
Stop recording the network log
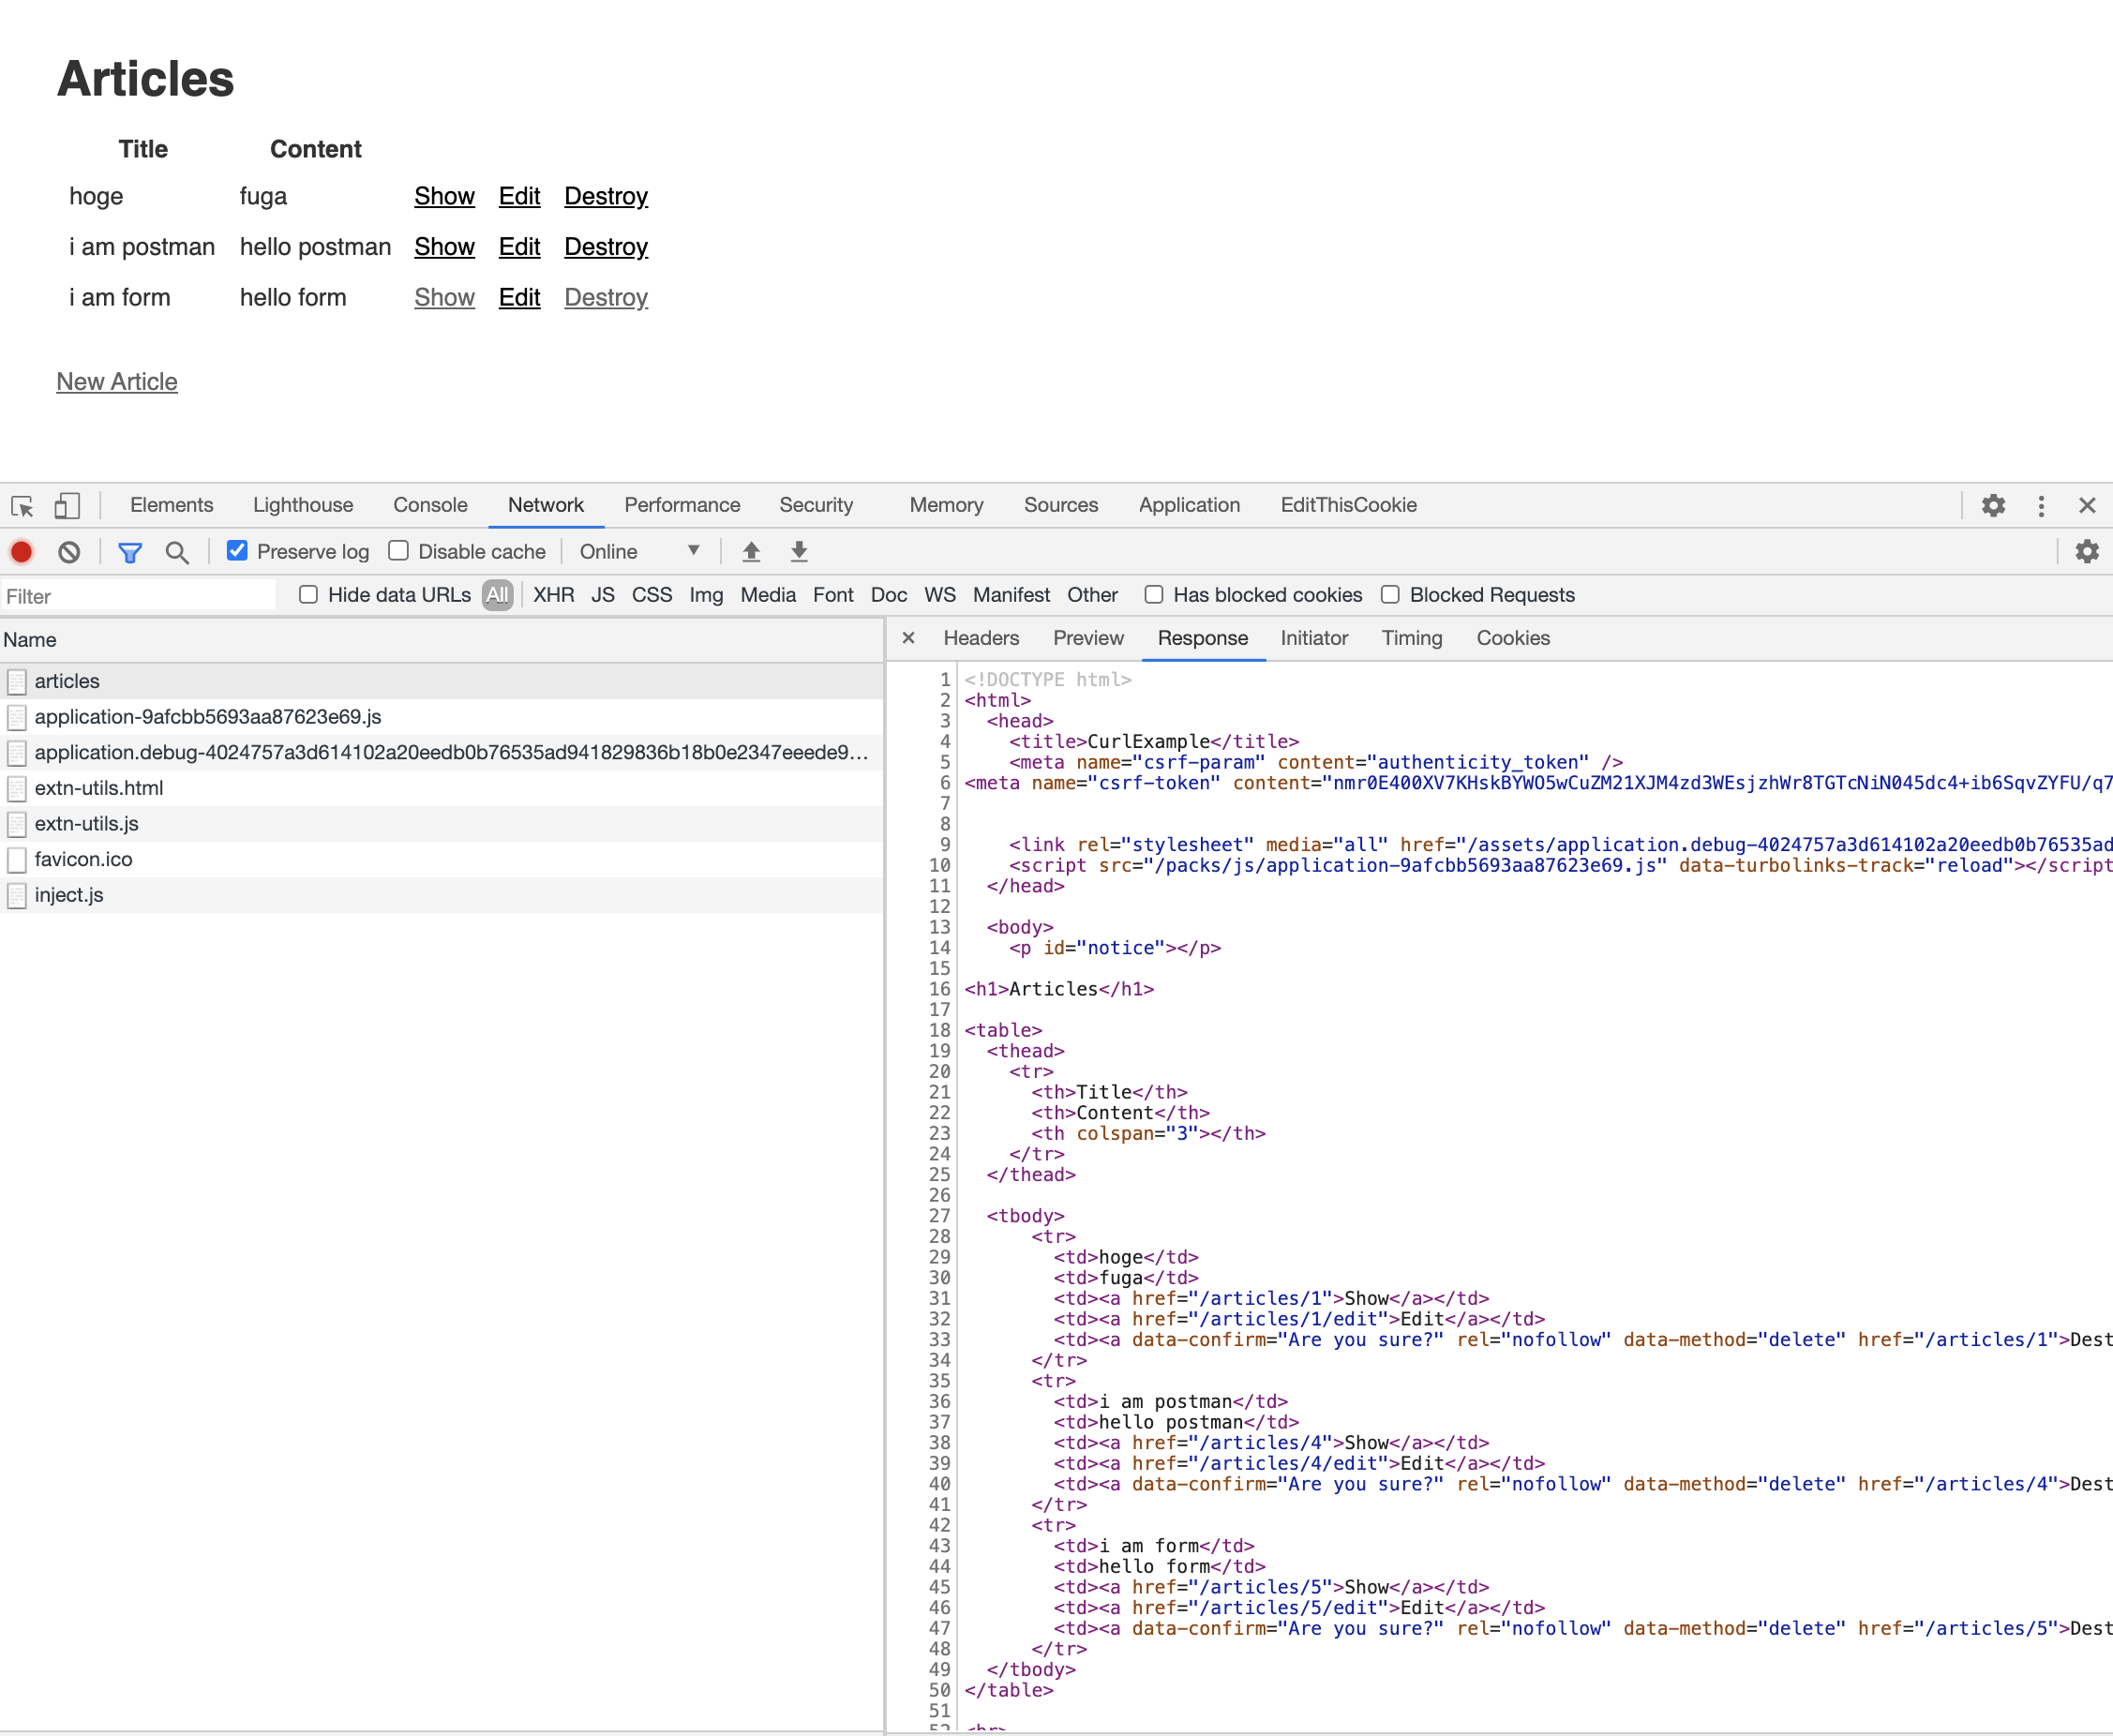[x=21, y=552]
